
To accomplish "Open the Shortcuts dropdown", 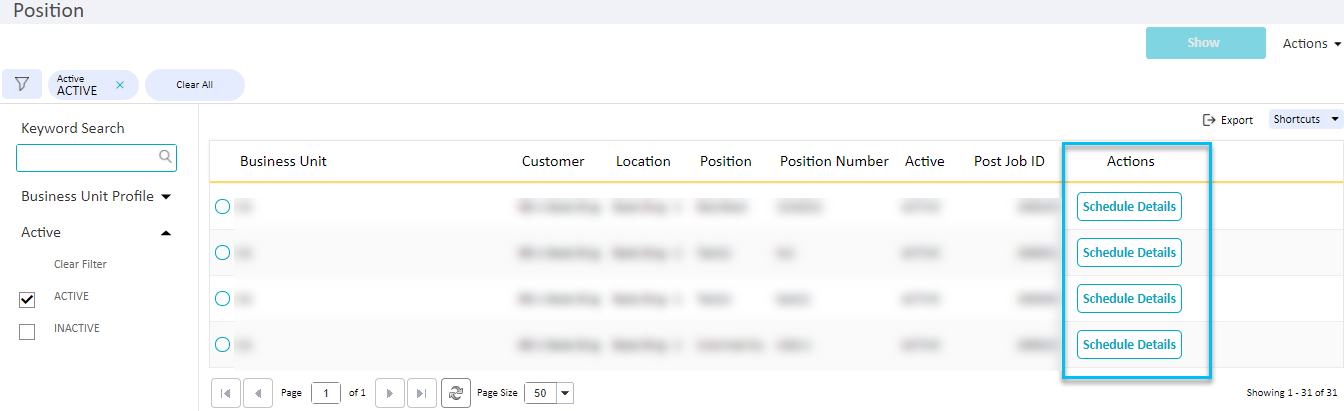I will [1306, 119].
